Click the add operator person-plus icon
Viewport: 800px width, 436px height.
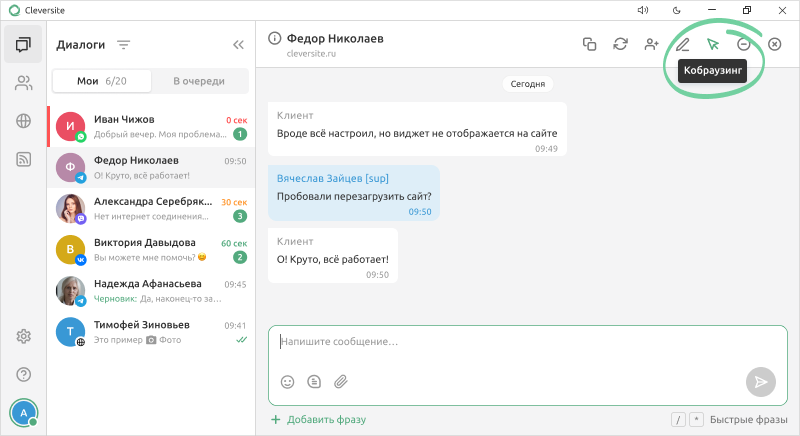pos(652,44)
